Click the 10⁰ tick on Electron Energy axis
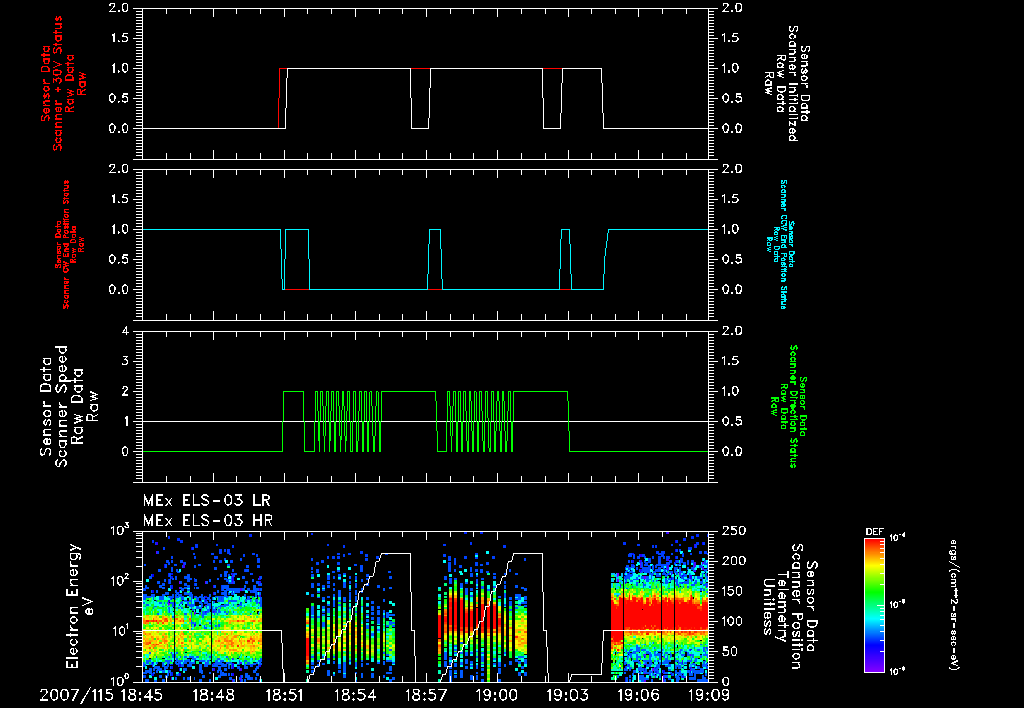Viewport: 1024px width, 708px height. (x=120, y=681)
